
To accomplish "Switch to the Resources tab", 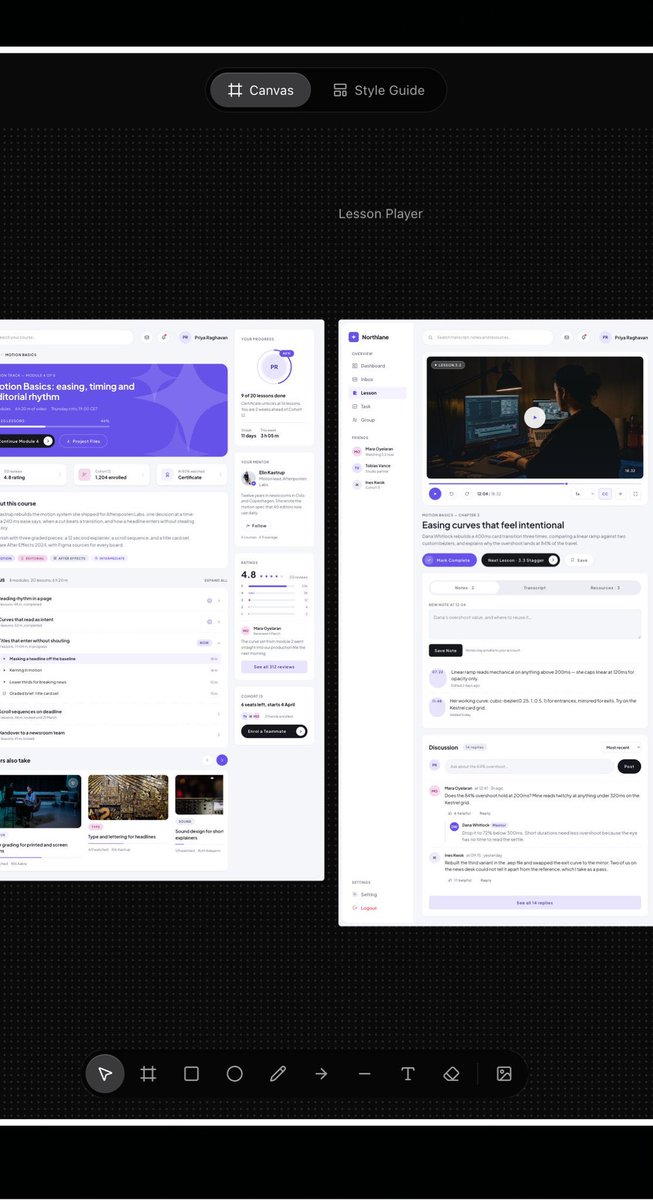I will (605, 588).
